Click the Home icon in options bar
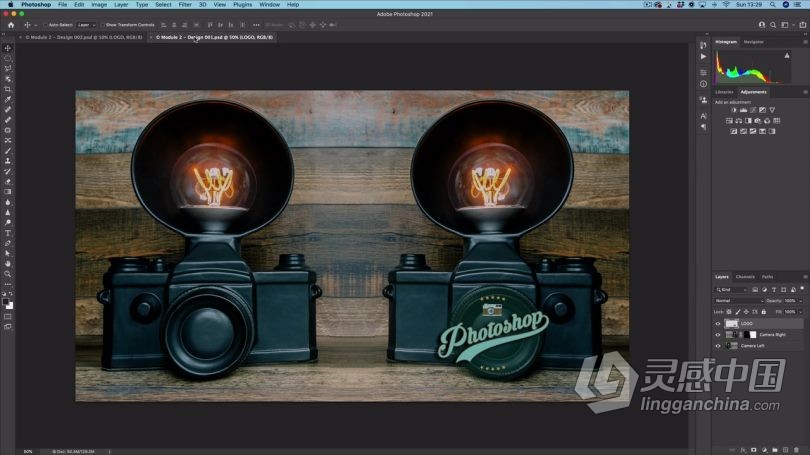810x455 pixels. pos(11,25)
